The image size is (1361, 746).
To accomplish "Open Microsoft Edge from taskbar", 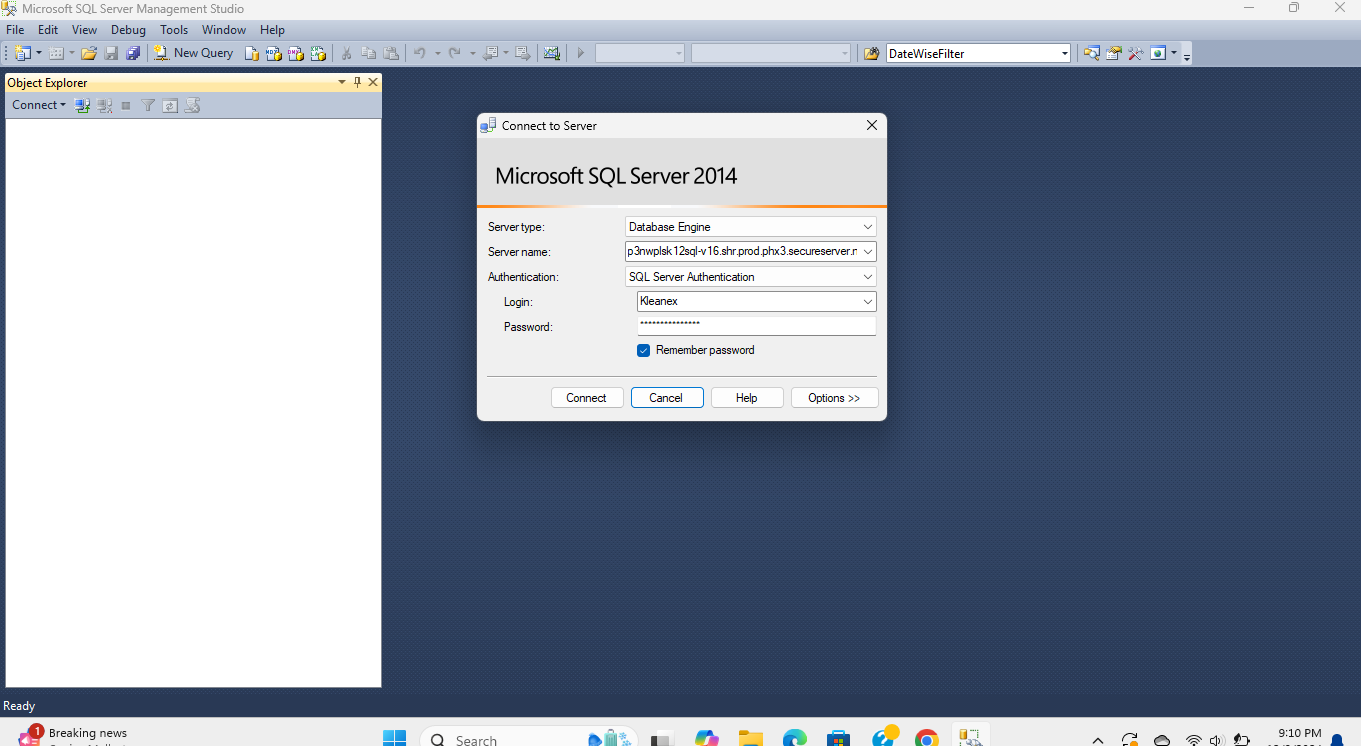I will pyautogui.click(x=794, y=738).
